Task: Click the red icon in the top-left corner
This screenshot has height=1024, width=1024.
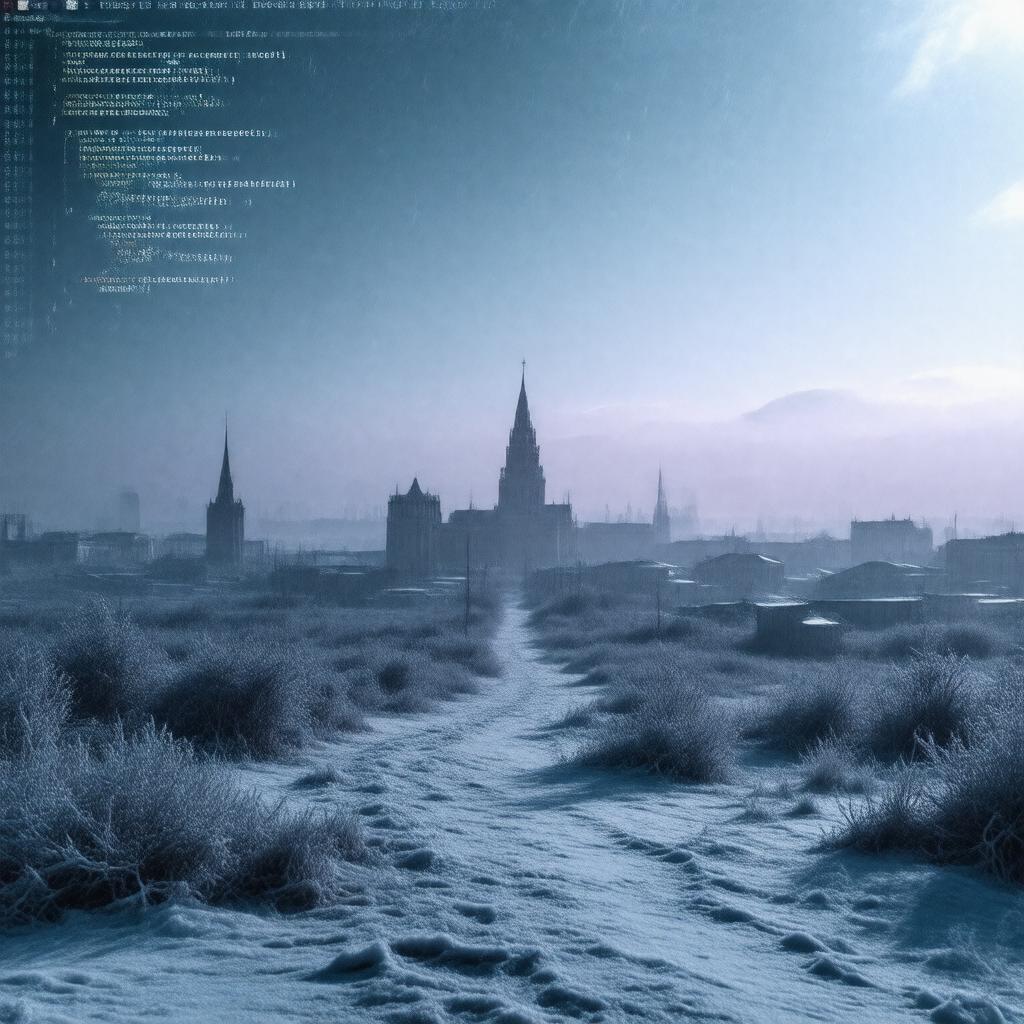Action: tap(5, 5)
